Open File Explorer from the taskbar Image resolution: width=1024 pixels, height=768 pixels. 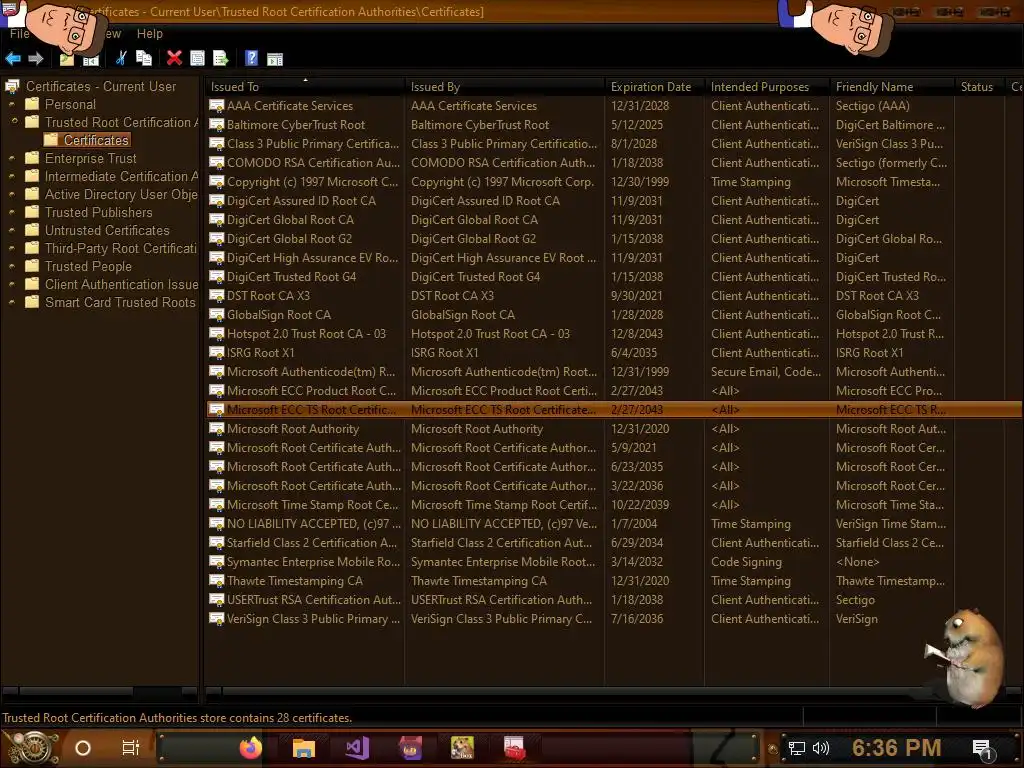pyautogui.click(x=304, y=748)
